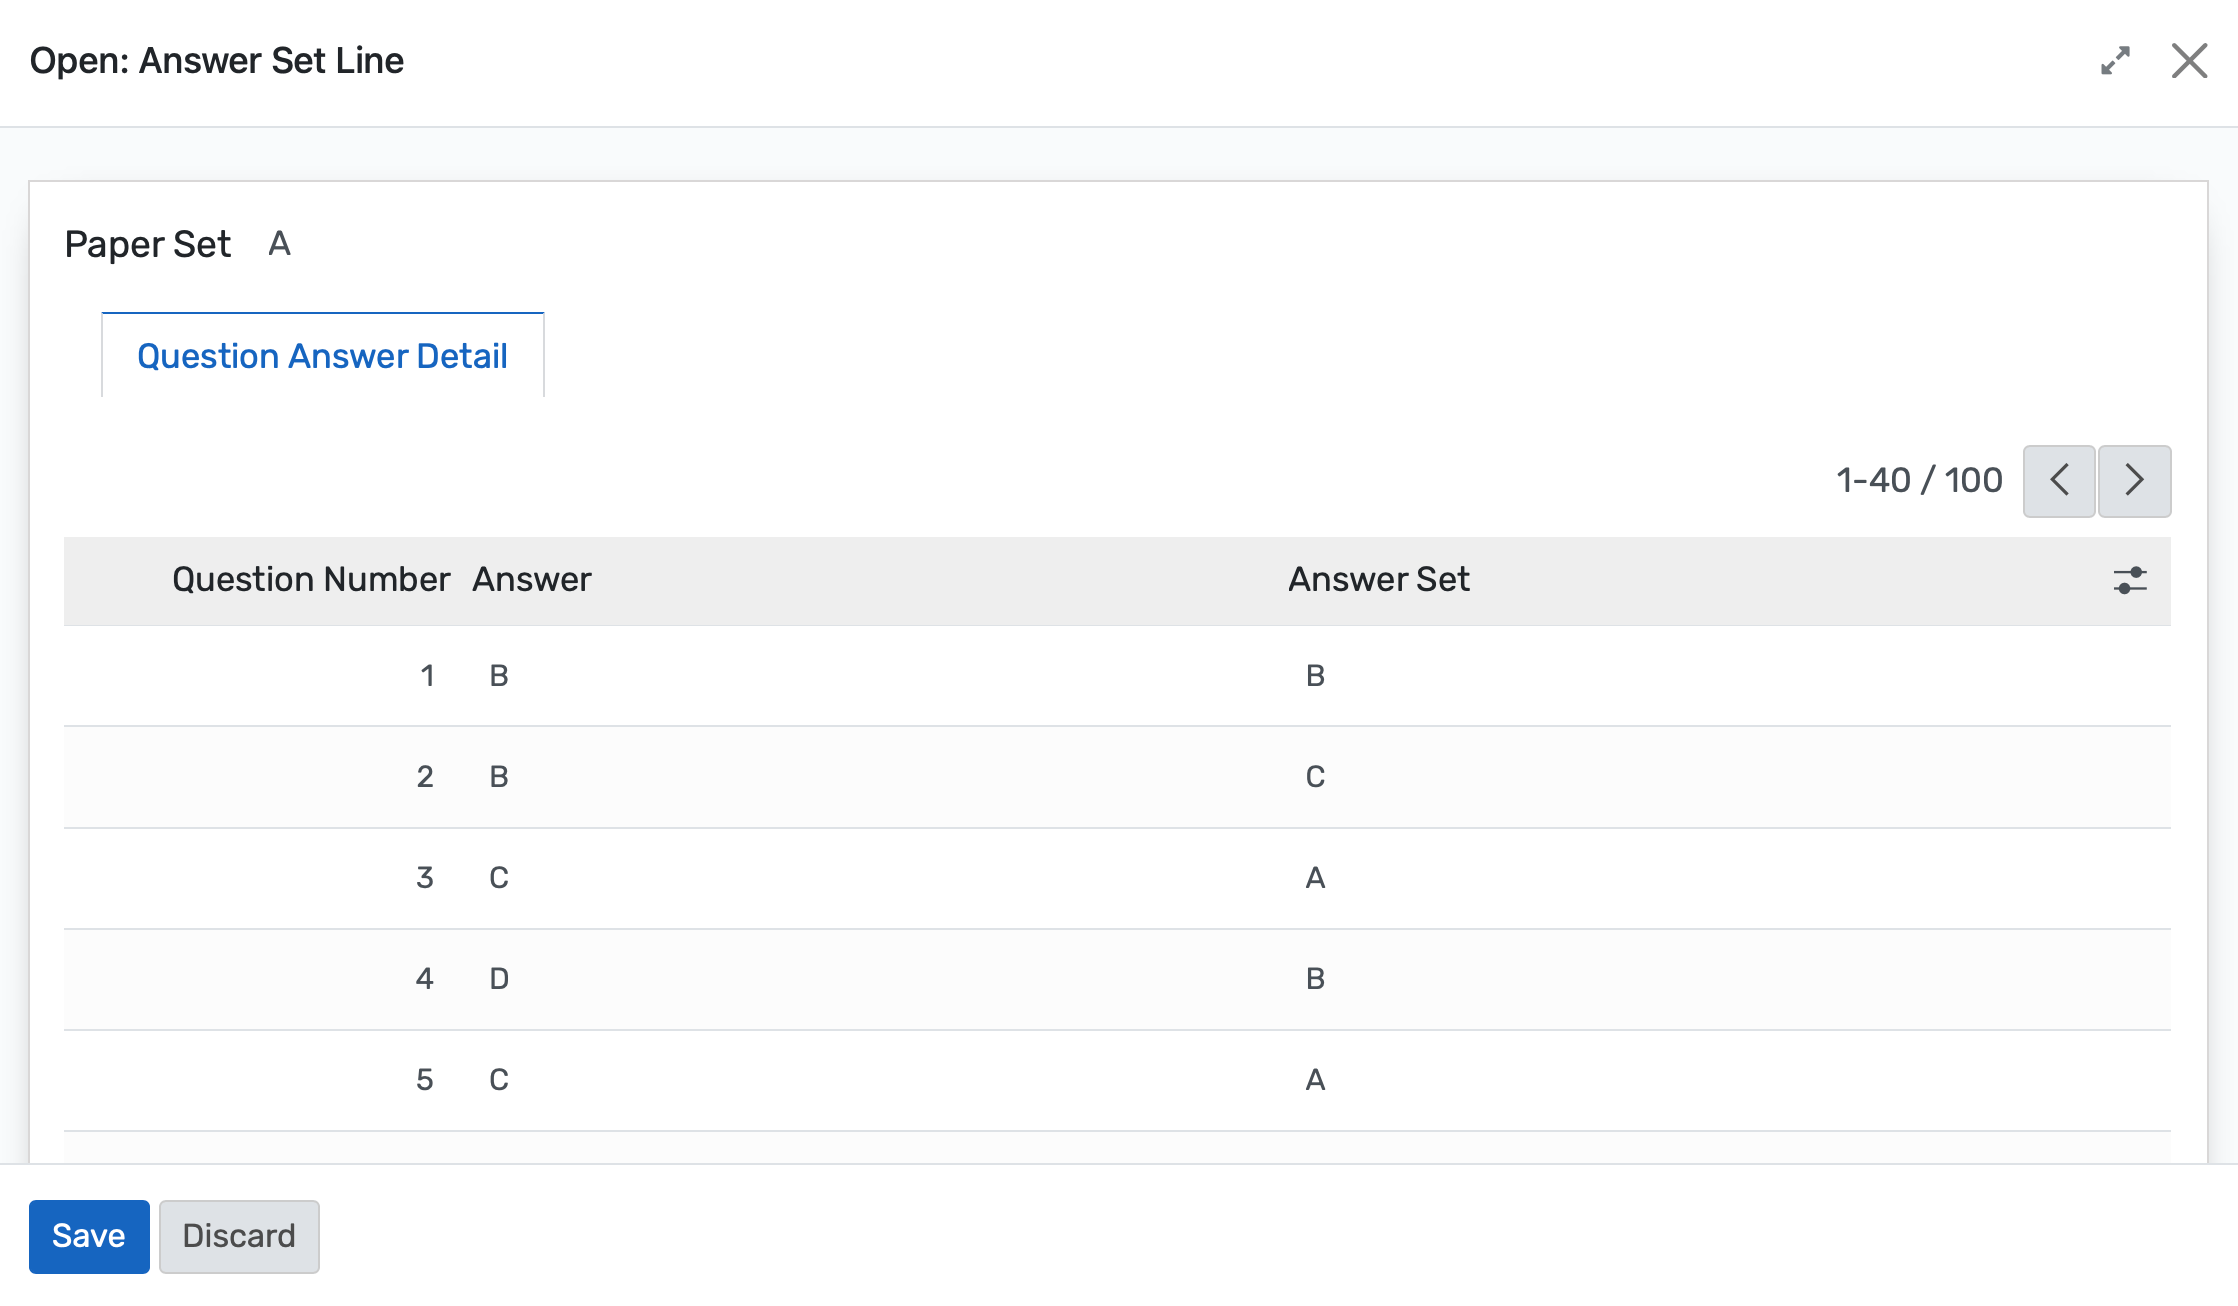Sort by the Answer column
Viewport: 2238px width, 1306px height.
[x=531, y=580]
